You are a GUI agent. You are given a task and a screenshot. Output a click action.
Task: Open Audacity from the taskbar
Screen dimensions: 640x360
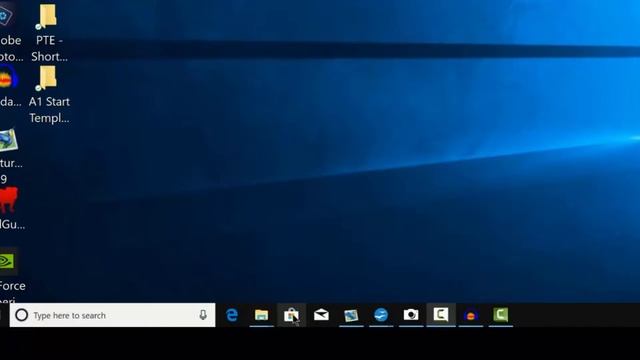[x=471, y=316]
